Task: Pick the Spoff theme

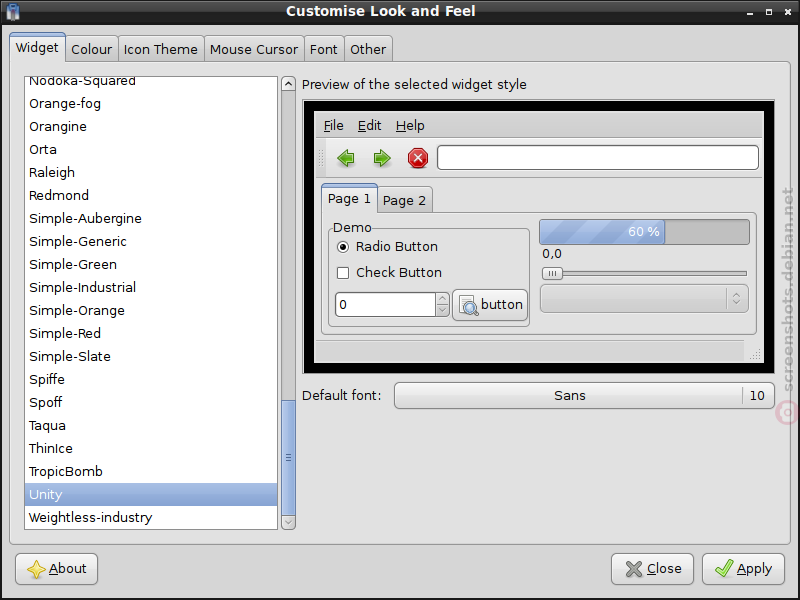Action: click(x=151, y=402)
